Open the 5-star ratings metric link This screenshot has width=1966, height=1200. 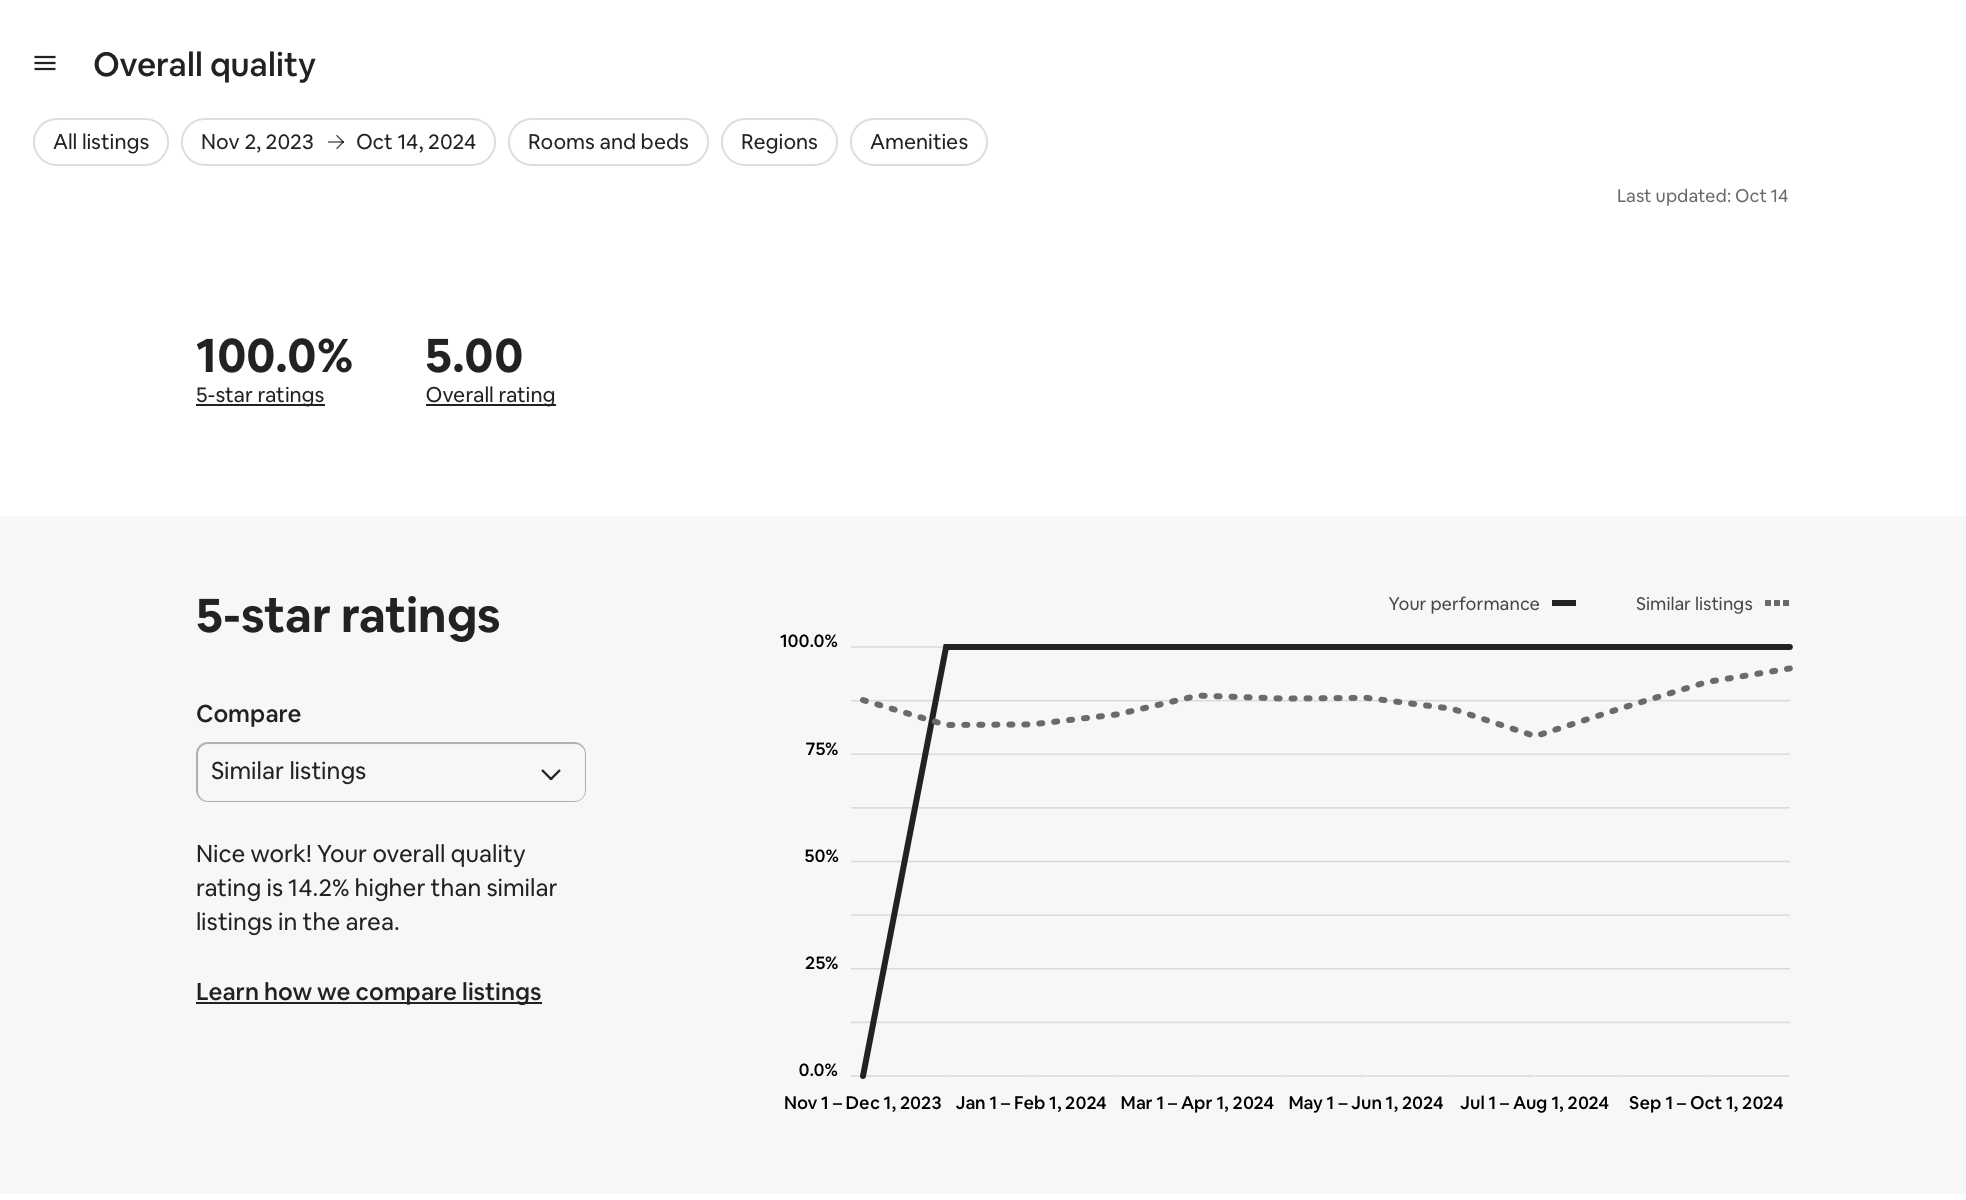point(260,395)
